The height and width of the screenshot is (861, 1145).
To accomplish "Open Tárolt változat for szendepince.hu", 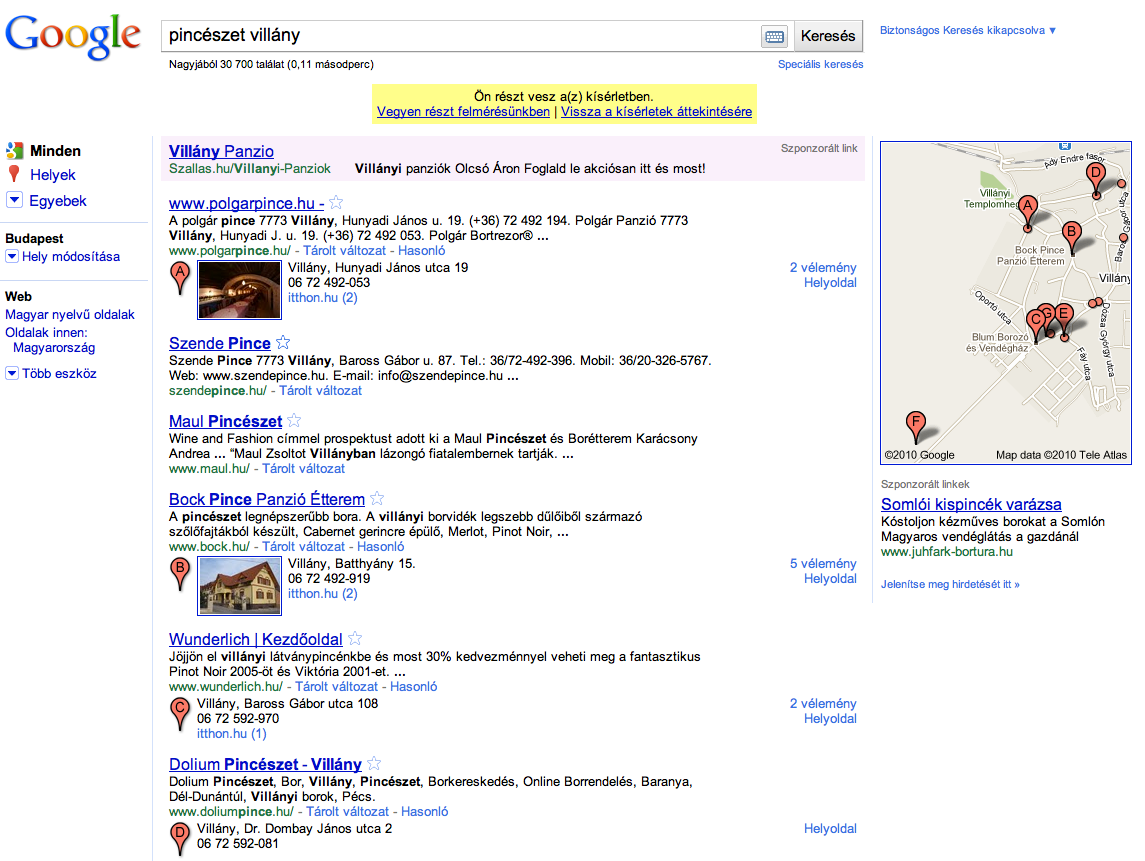I will click(x=321, y=391).
